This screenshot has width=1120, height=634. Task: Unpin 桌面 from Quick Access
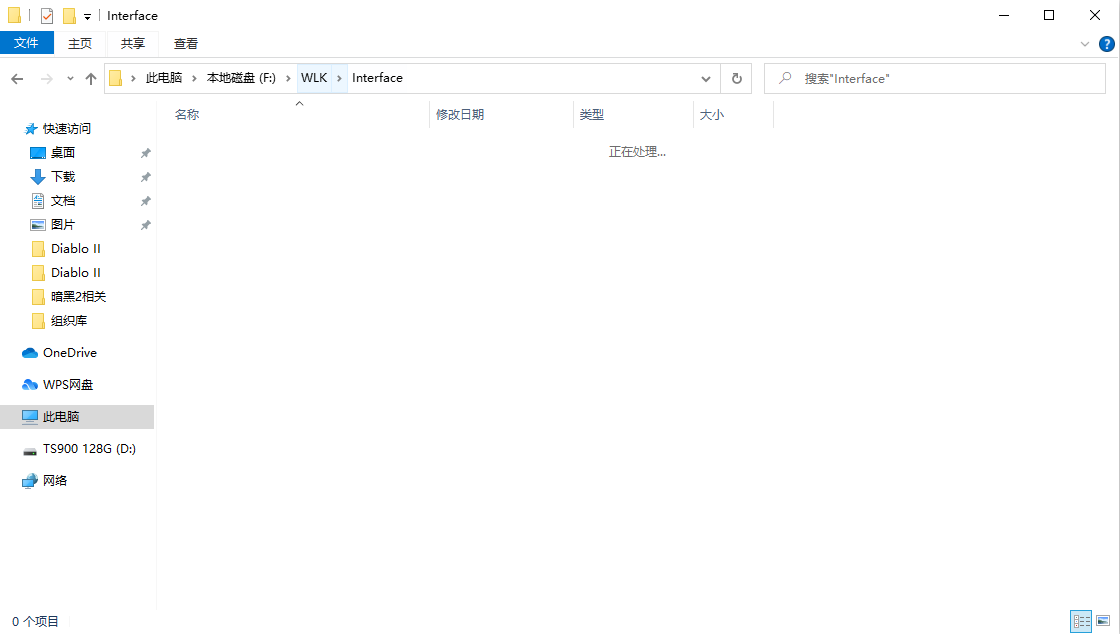145,152
